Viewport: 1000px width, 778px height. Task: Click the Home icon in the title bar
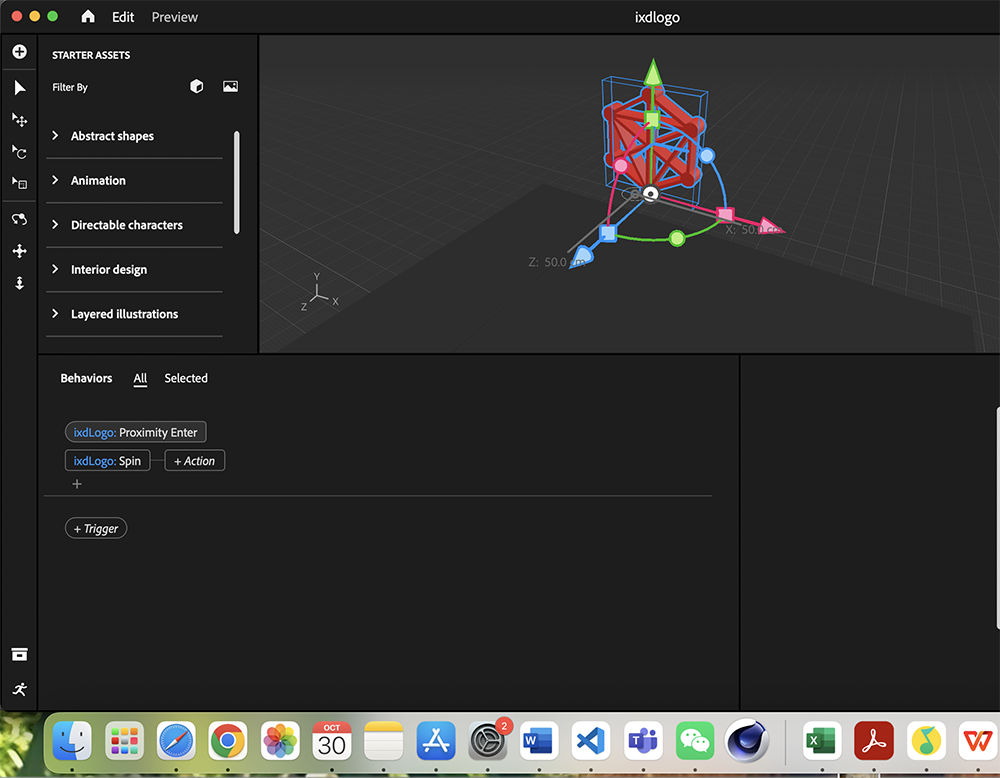(x=86, y=17)
